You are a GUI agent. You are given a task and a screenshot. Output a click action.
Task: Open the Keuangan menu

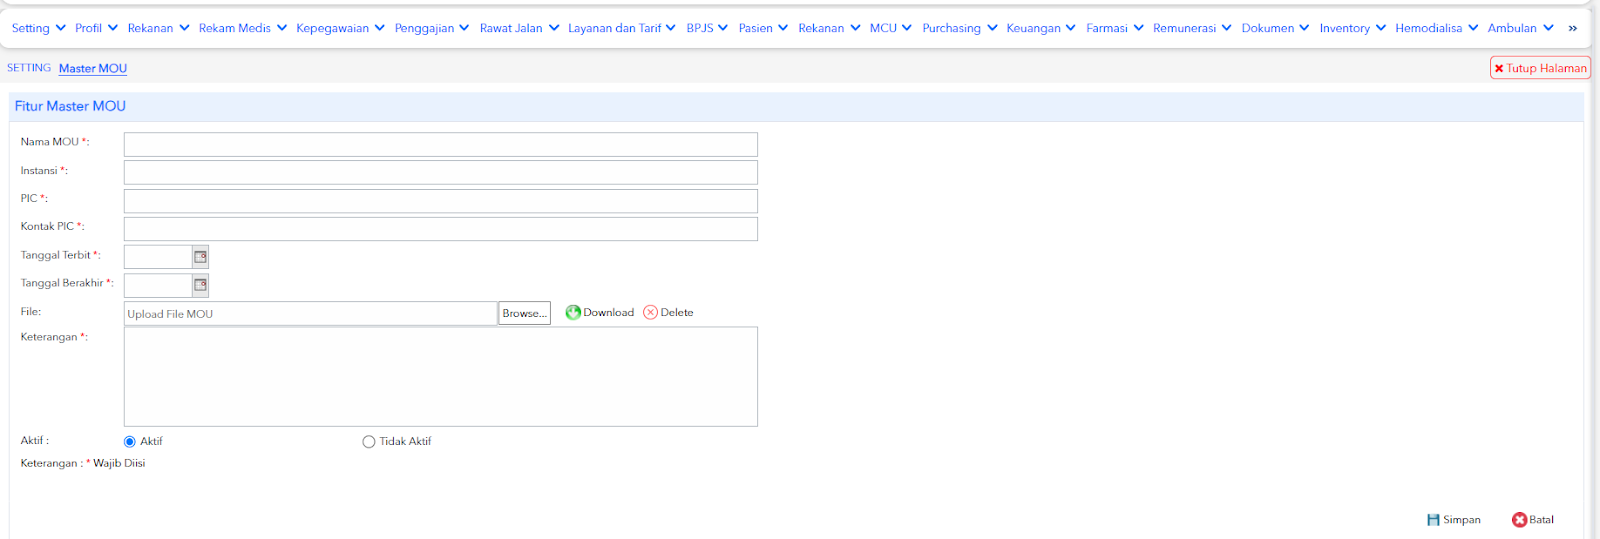point(1041,28)
